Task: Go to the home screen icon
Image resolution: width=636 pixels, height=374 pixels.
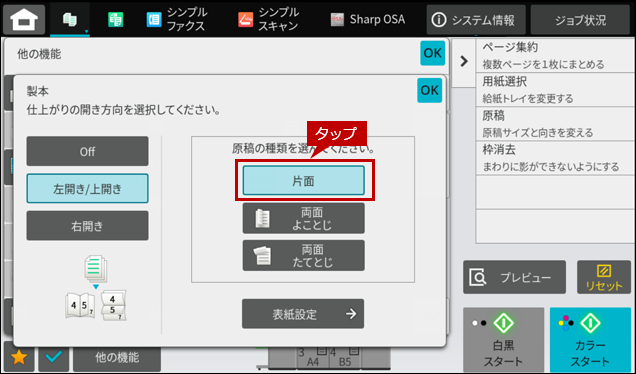Action: 24,19
